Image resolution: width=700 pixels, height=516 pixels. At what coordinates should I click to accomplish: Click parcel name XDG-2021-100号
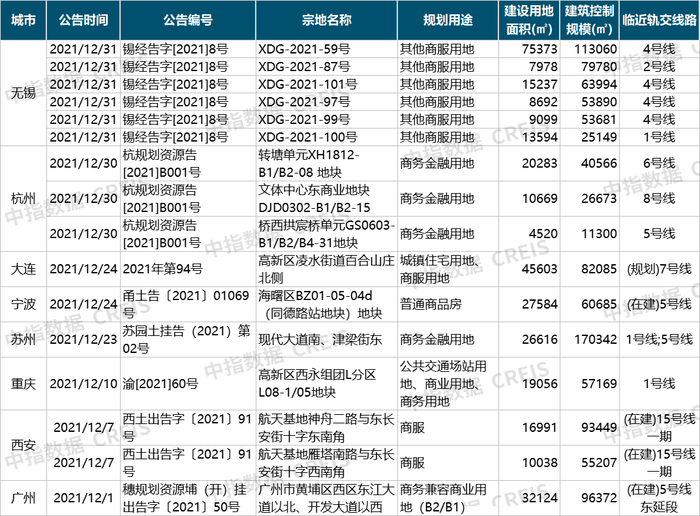(308, 137)
